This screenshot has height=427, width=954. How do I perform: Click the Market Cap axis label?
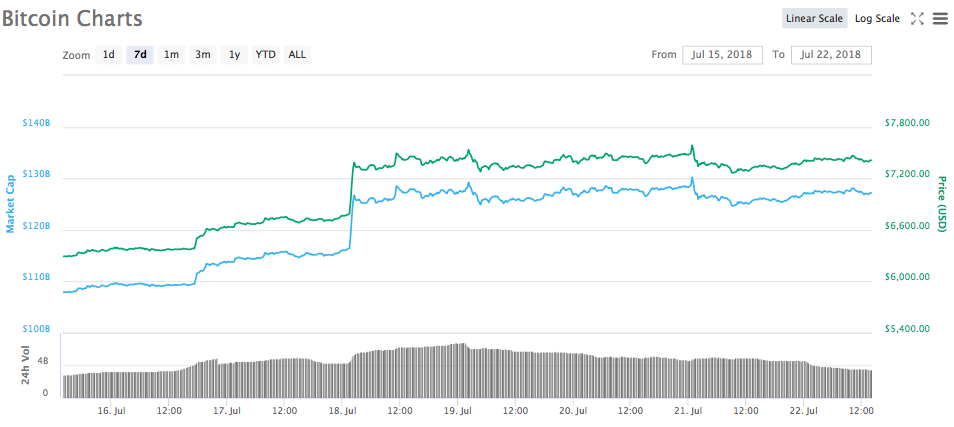(x=10, y=204)
